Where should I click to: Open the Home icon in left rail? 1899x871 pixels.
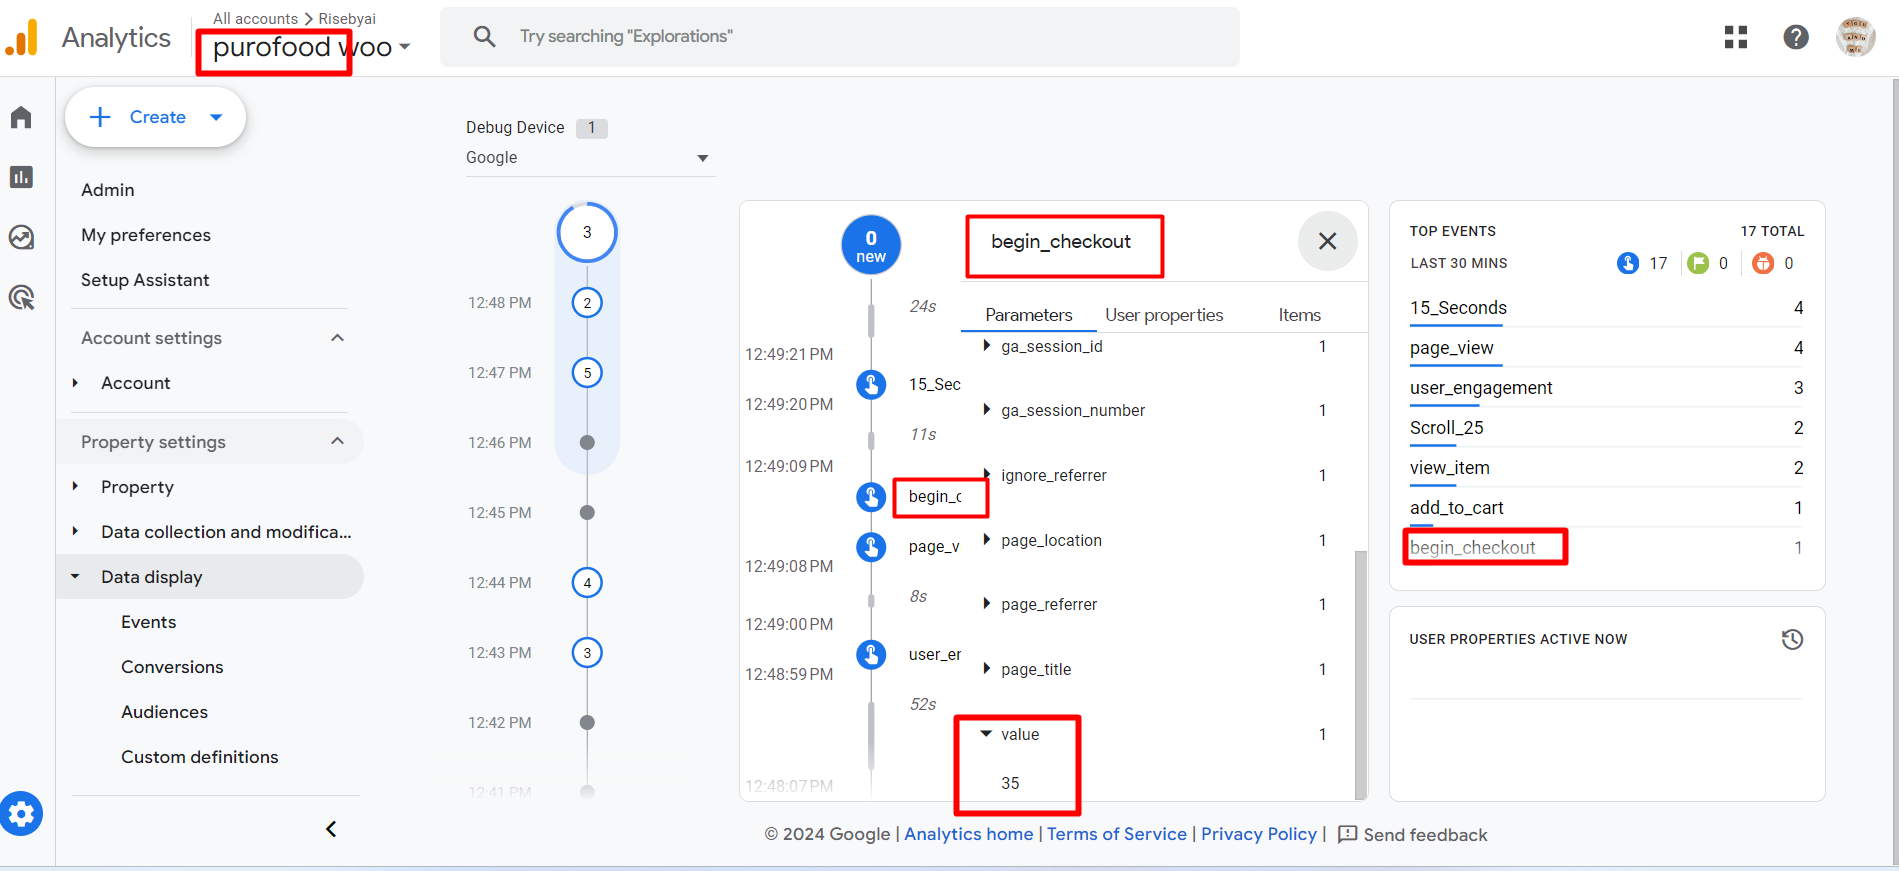(21, 117)
